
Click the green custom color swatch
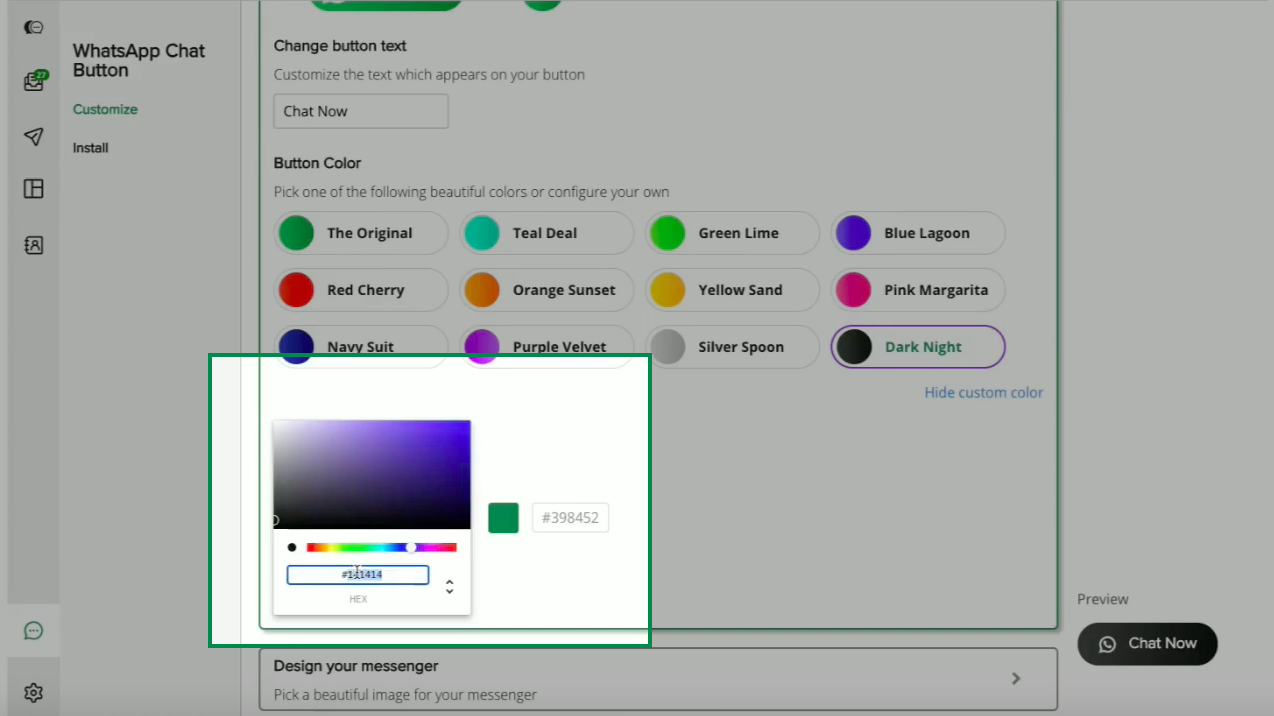[503, 518]
